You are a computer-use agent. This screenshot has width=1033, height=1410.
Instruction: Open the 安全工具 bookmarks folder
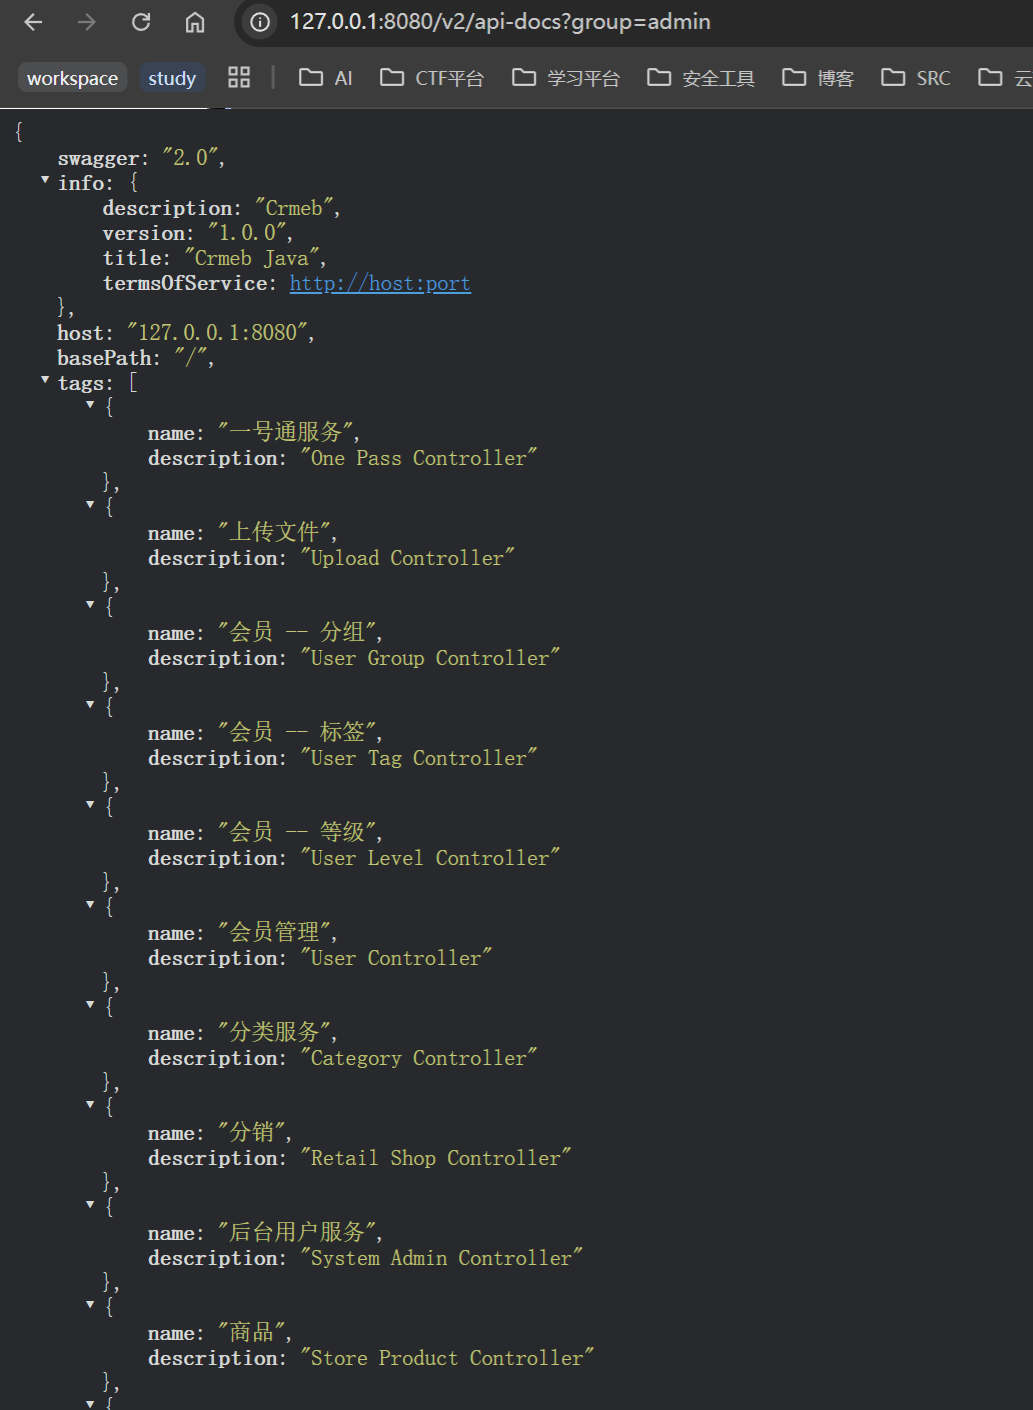point(700,78)
